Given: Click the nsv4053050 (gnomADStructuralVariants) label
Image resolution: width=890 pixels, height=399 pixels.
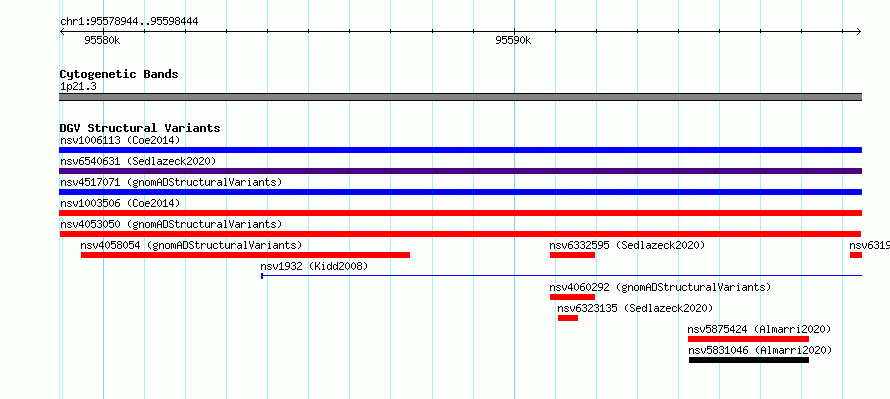Looking at the screenshot, I should [171, 224].
